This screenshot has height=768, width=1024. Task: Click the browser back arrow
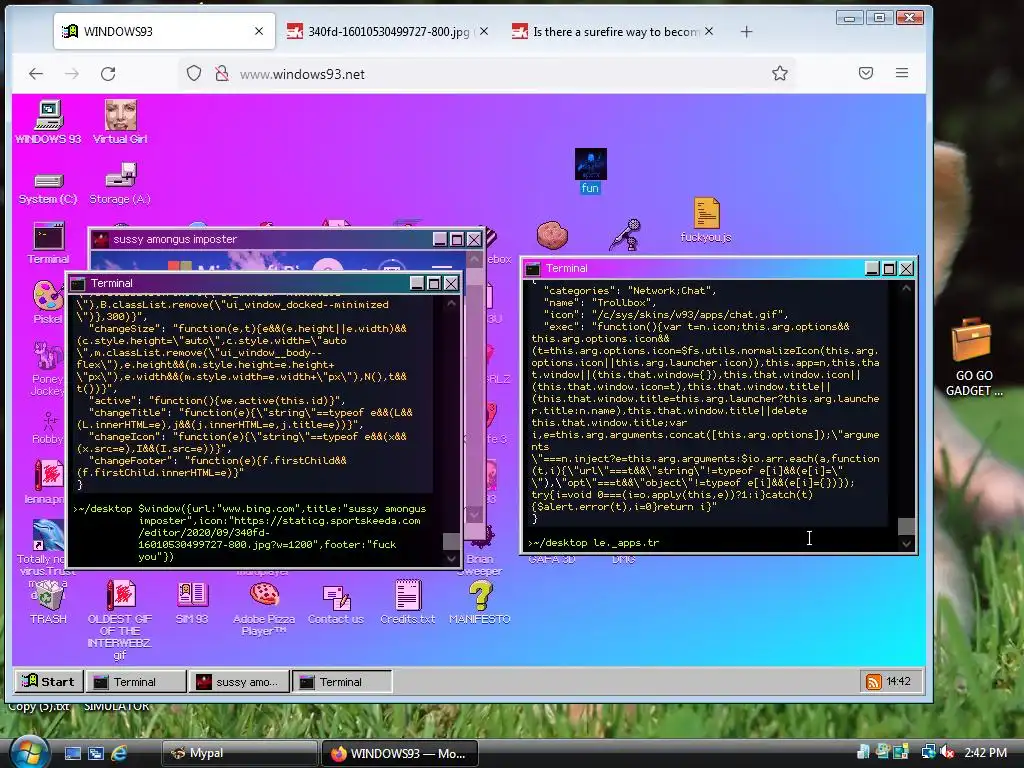click(36, 74)
